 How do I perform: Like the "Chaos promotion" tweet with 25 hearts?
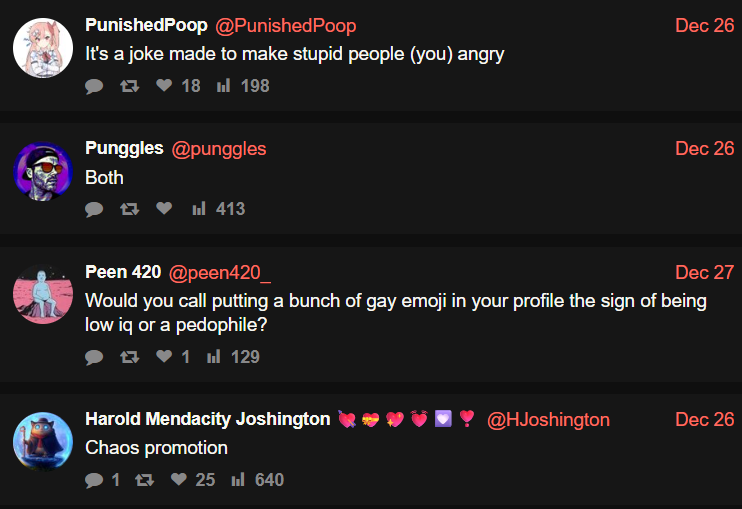tap(179, 479)
